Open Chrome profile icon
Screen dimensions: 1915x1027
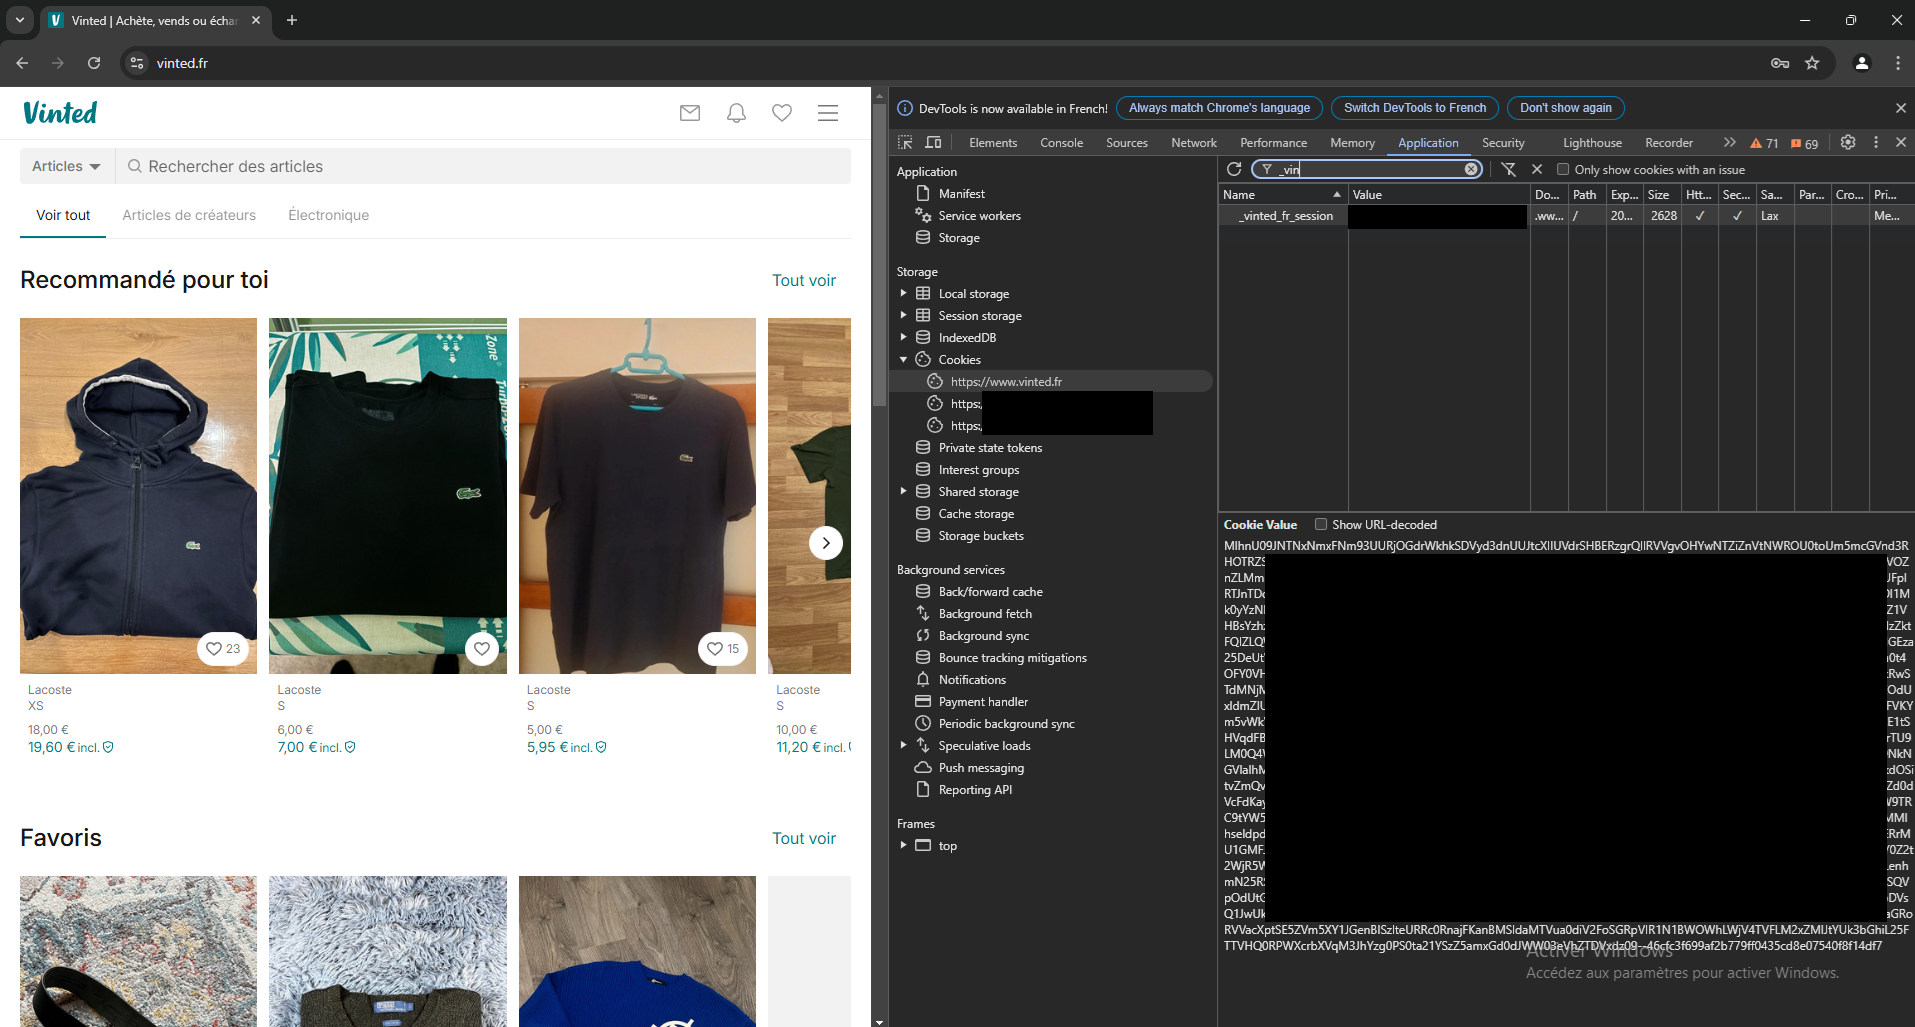pos(1862,63)
